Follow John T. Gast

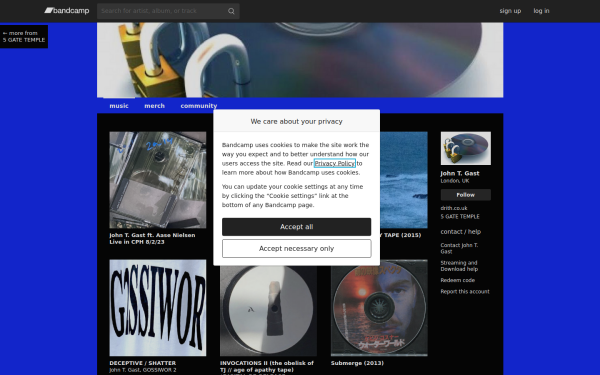pos(466,195)
